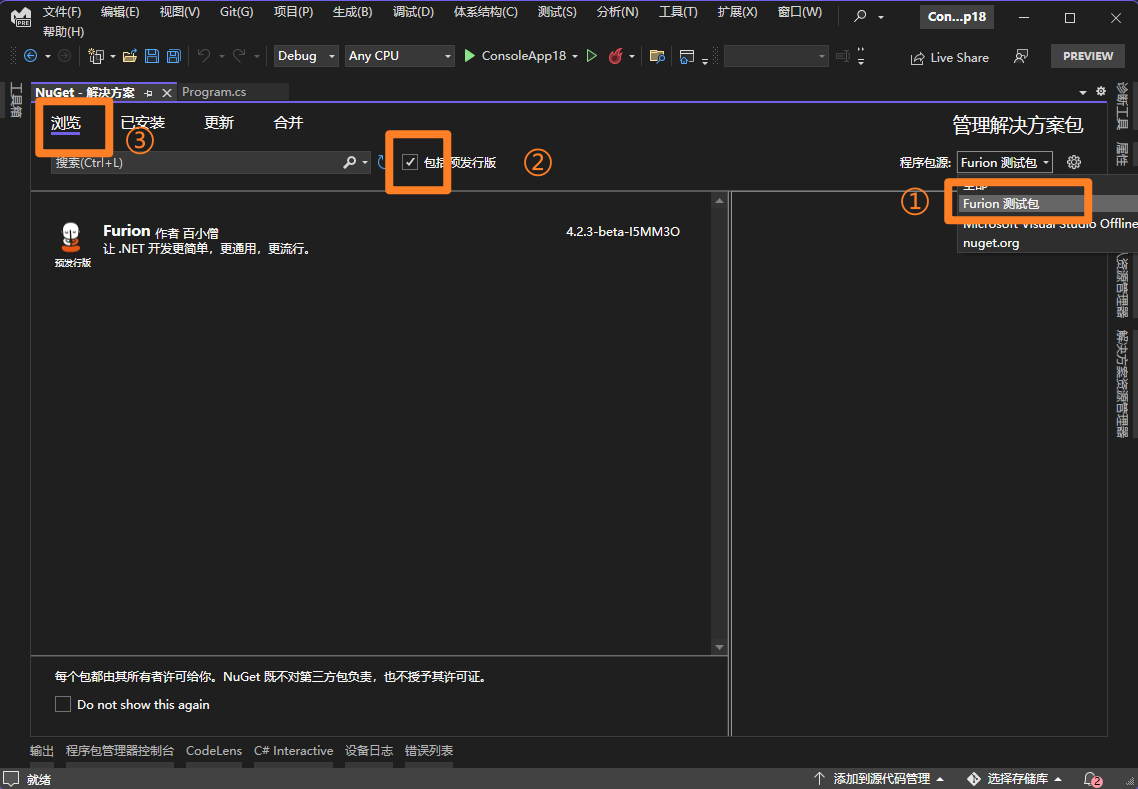The image size is (1138, 789).
Task: Click the green Start debugging play icon
Action: click(x=469, y=56)
